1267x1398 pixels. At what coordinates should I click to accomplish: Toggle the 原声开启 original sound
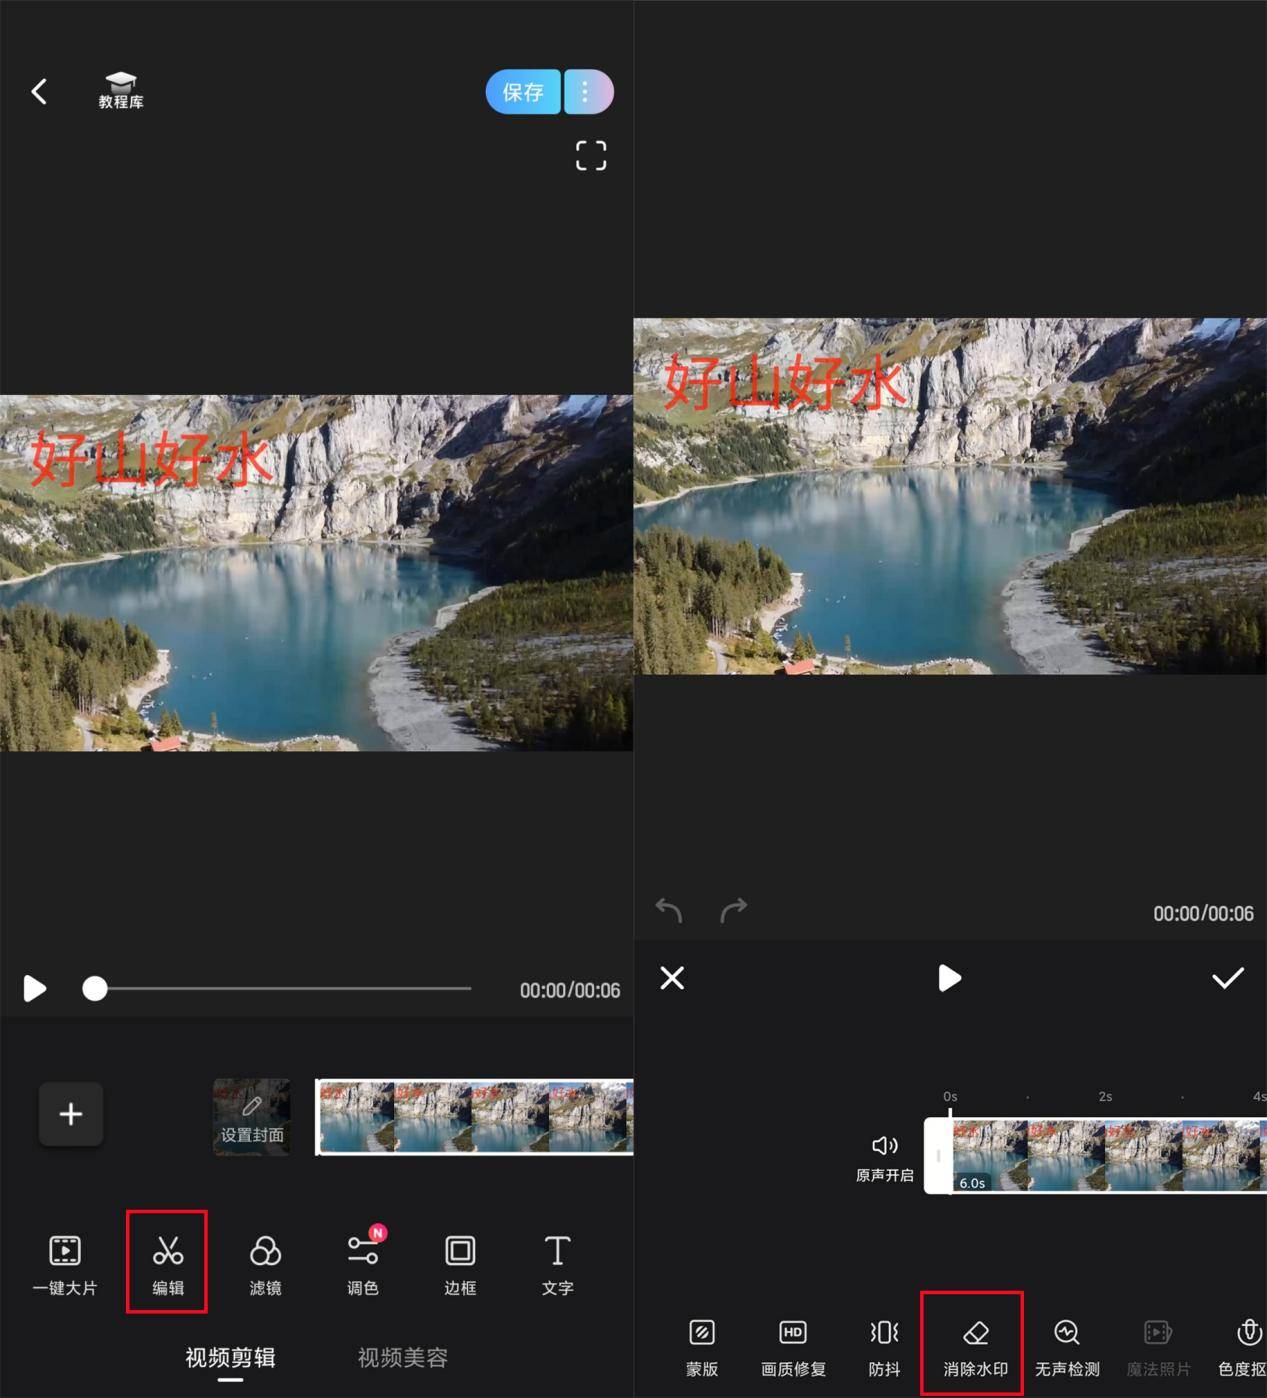coord(884,1156)
